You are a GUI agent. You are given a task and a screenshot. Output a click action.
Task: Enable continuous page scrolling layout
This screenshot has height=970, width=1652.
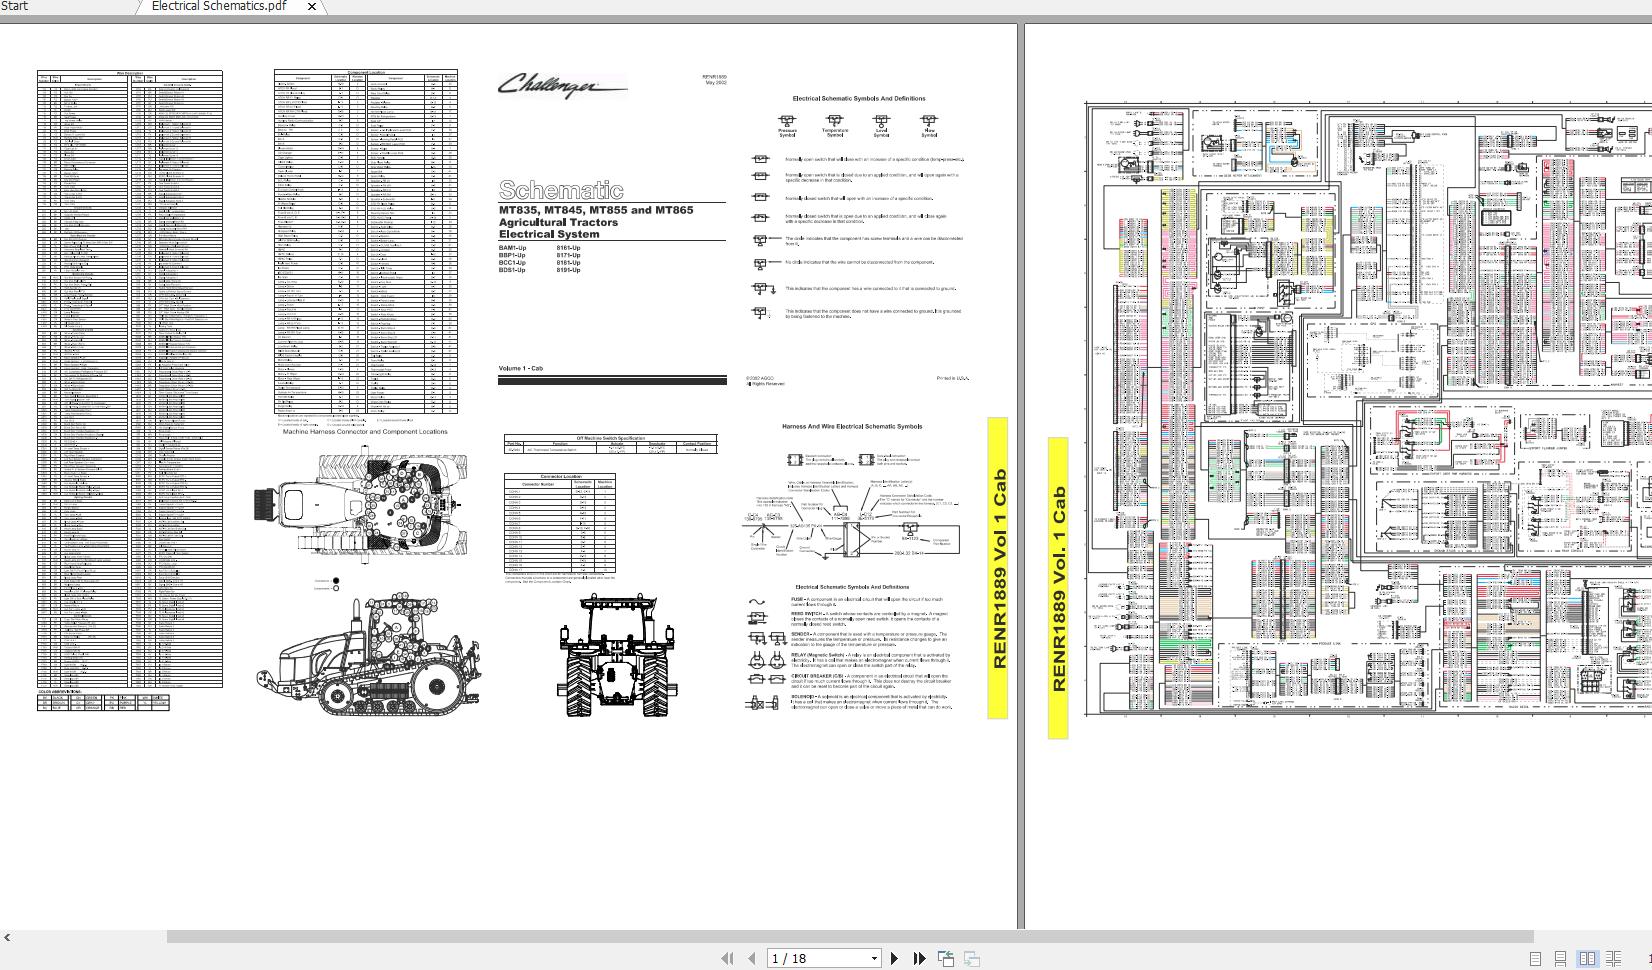1560,958
